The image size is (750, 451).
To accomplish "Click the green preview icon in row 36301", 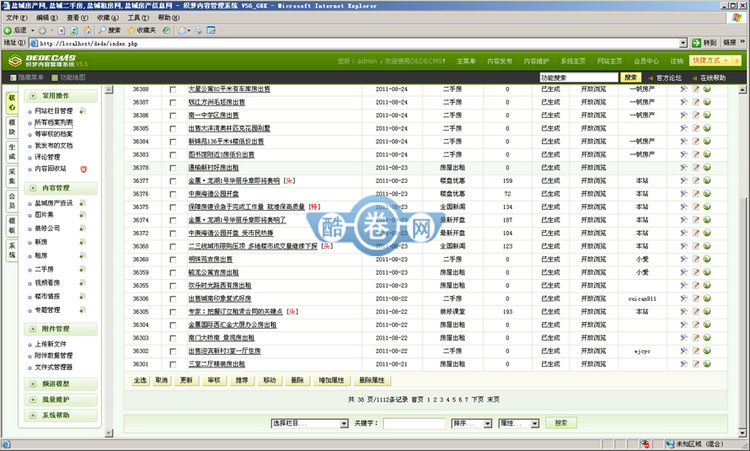I will (x=707, y=363).
